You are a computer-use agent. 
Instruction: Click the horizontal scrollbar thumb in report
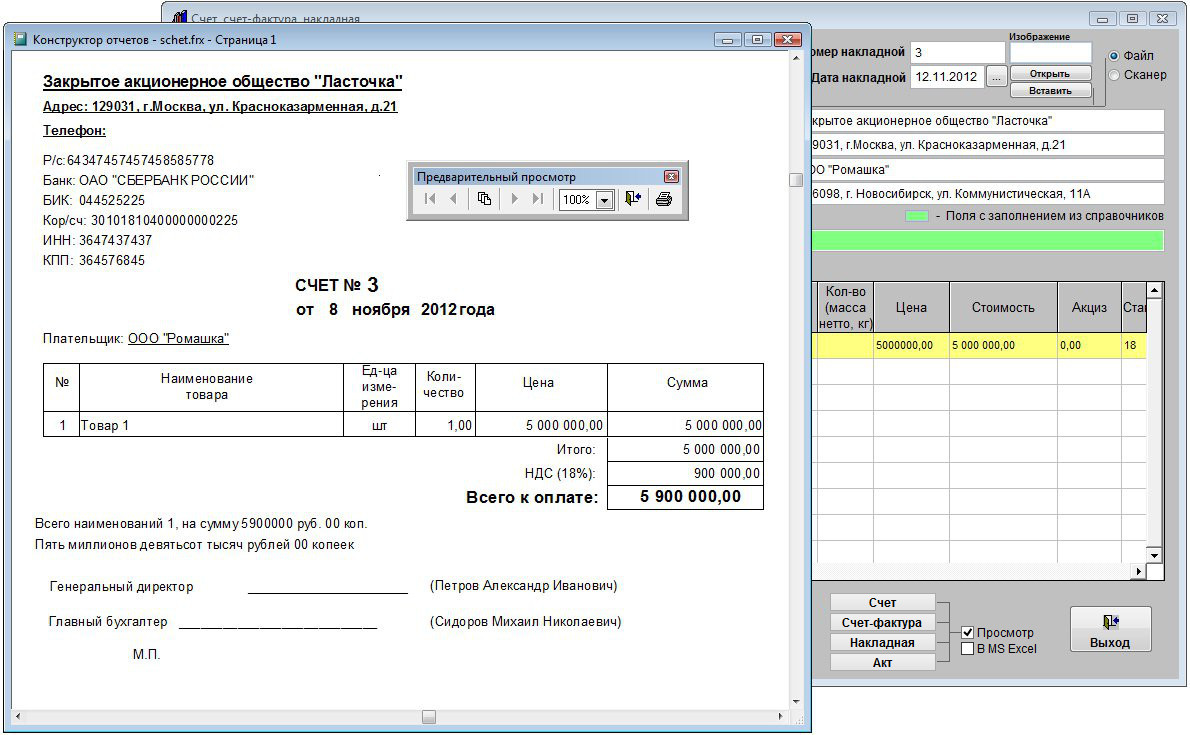point(428,716)
